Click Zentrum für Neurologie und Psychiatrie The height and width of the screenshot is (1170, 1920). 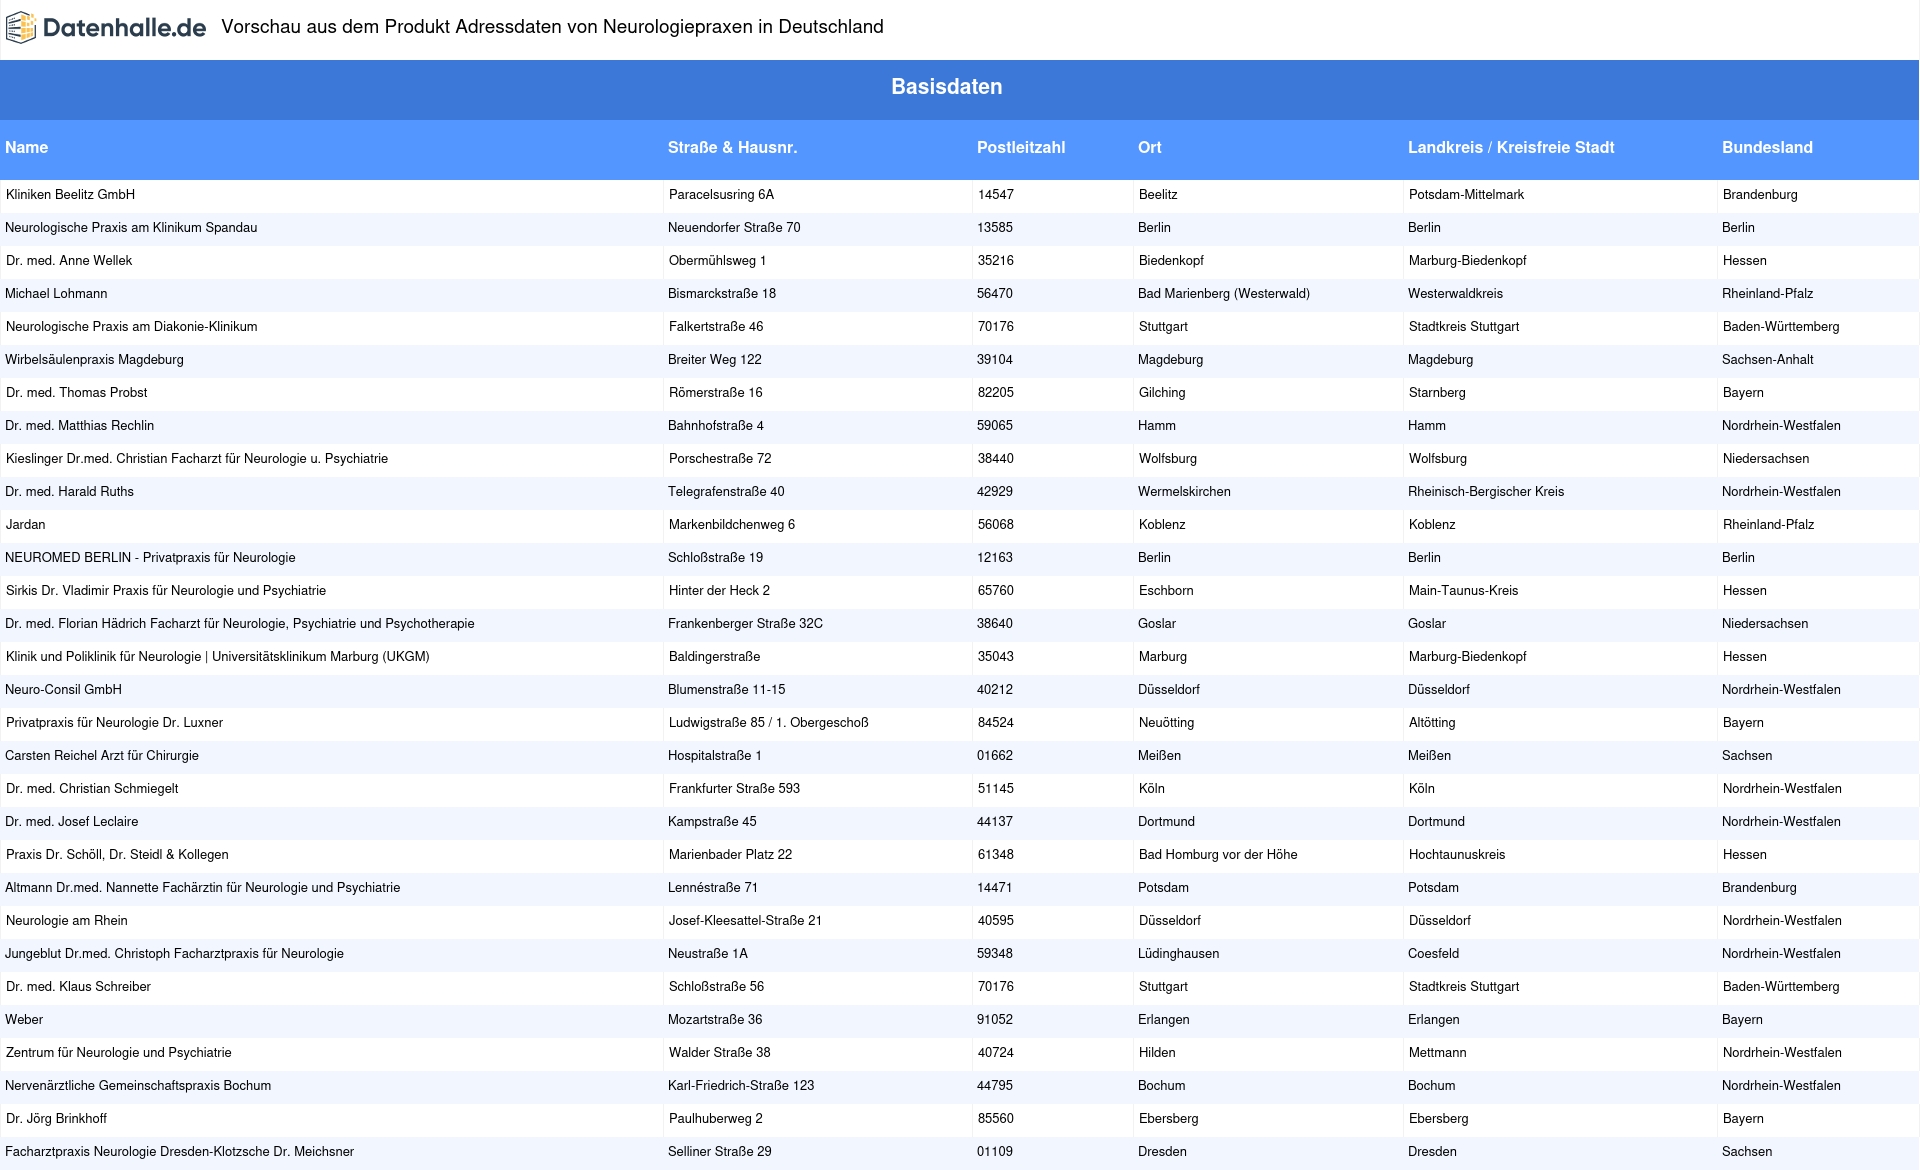[119, 1053]
